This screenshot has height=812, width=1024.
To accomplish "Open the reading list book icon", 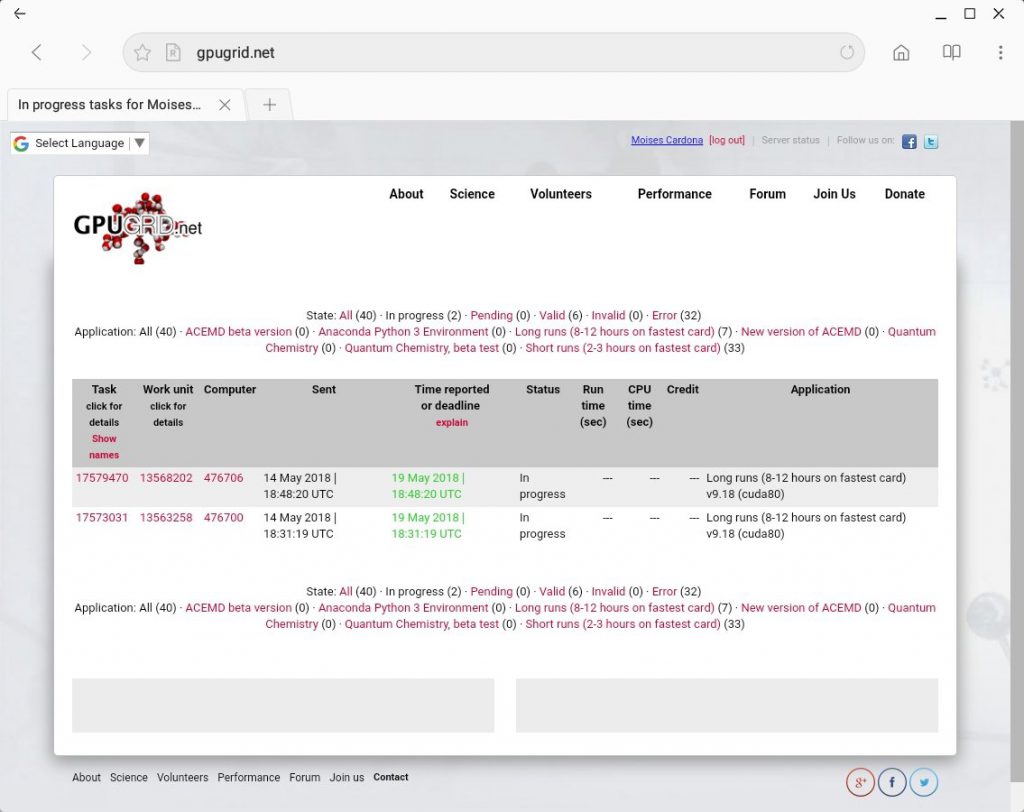I will (951, 52).
